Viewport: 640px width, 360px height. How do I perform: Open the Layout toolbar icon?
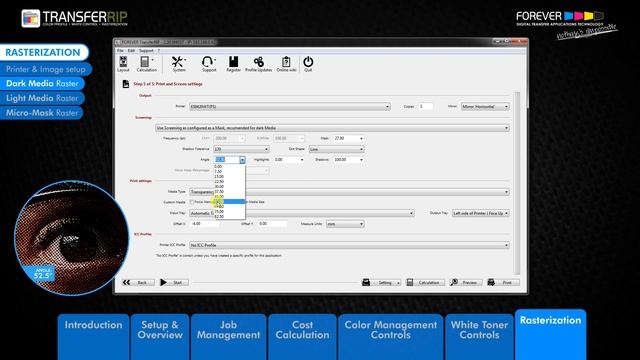coord(123,64)
